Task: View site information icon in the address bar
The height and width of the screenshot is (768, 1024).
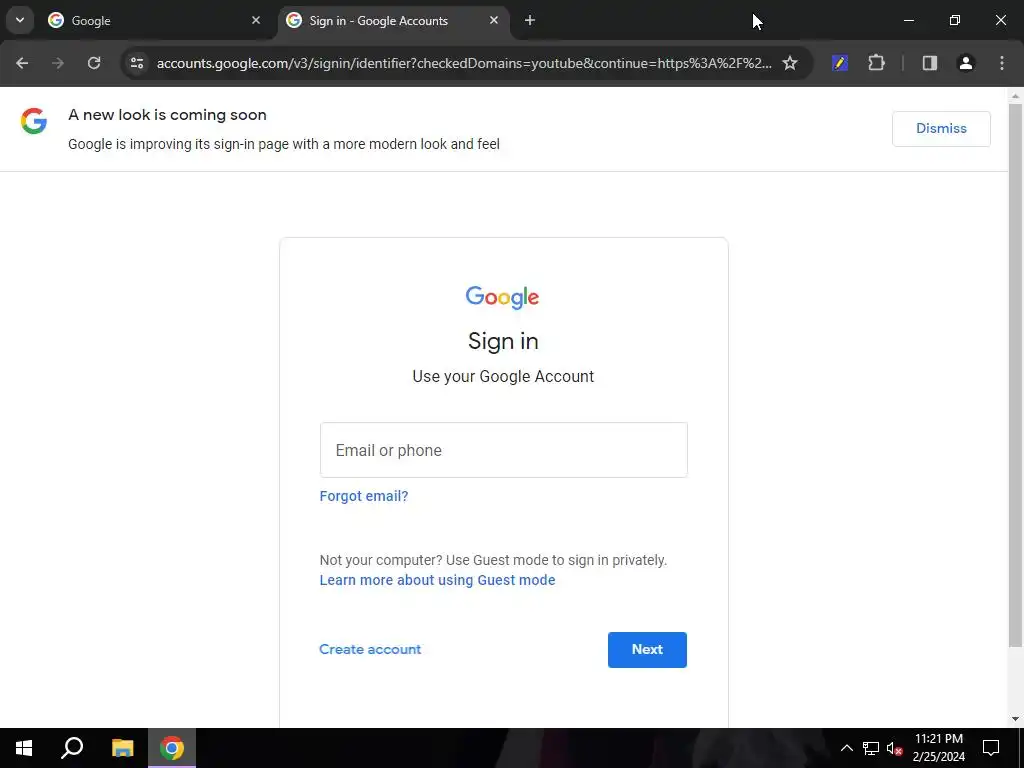Action: pyautogui.click(x=137, y=63)
